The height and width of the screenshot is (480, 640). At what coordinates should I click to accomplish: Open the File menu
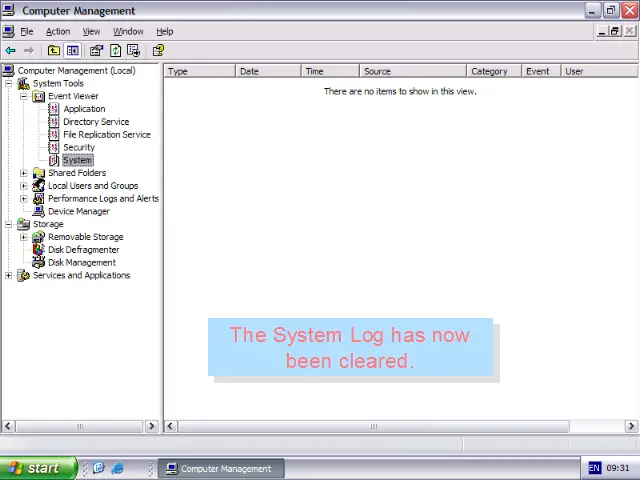[x=27, y=31]
